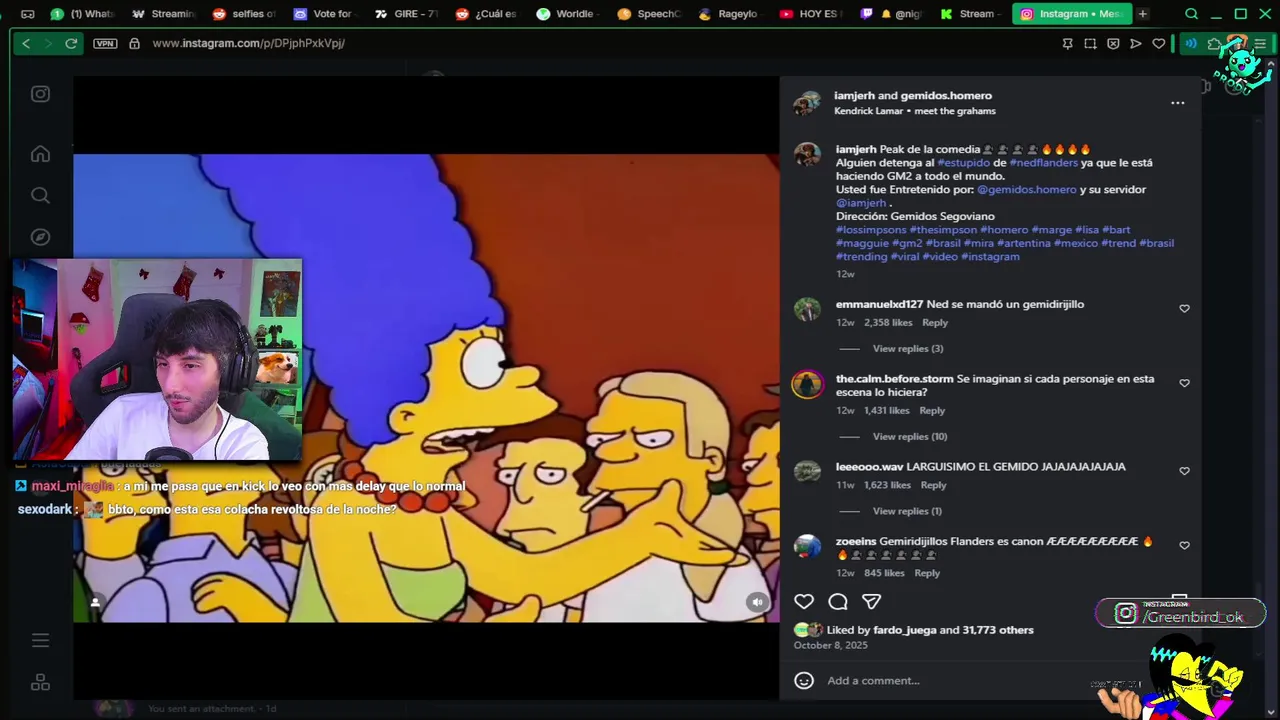Expand View replies (1)
This screenshot has height=720, width=1280.
(x=907, y=511)
